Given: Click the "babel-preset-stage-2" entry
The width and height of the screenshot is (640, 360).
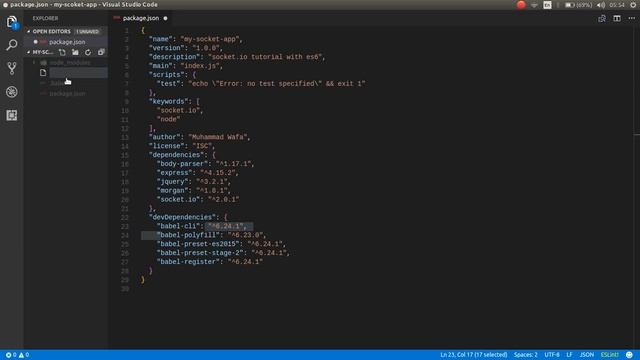Looking at the screenshot, I should tap(200, 253).
